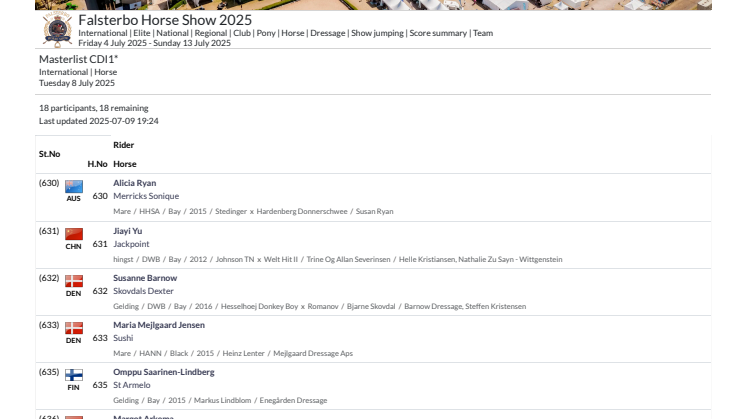The height and width of the screenshot is (419, 746).
Task: Click start number (630)
Action: (49, 183)
